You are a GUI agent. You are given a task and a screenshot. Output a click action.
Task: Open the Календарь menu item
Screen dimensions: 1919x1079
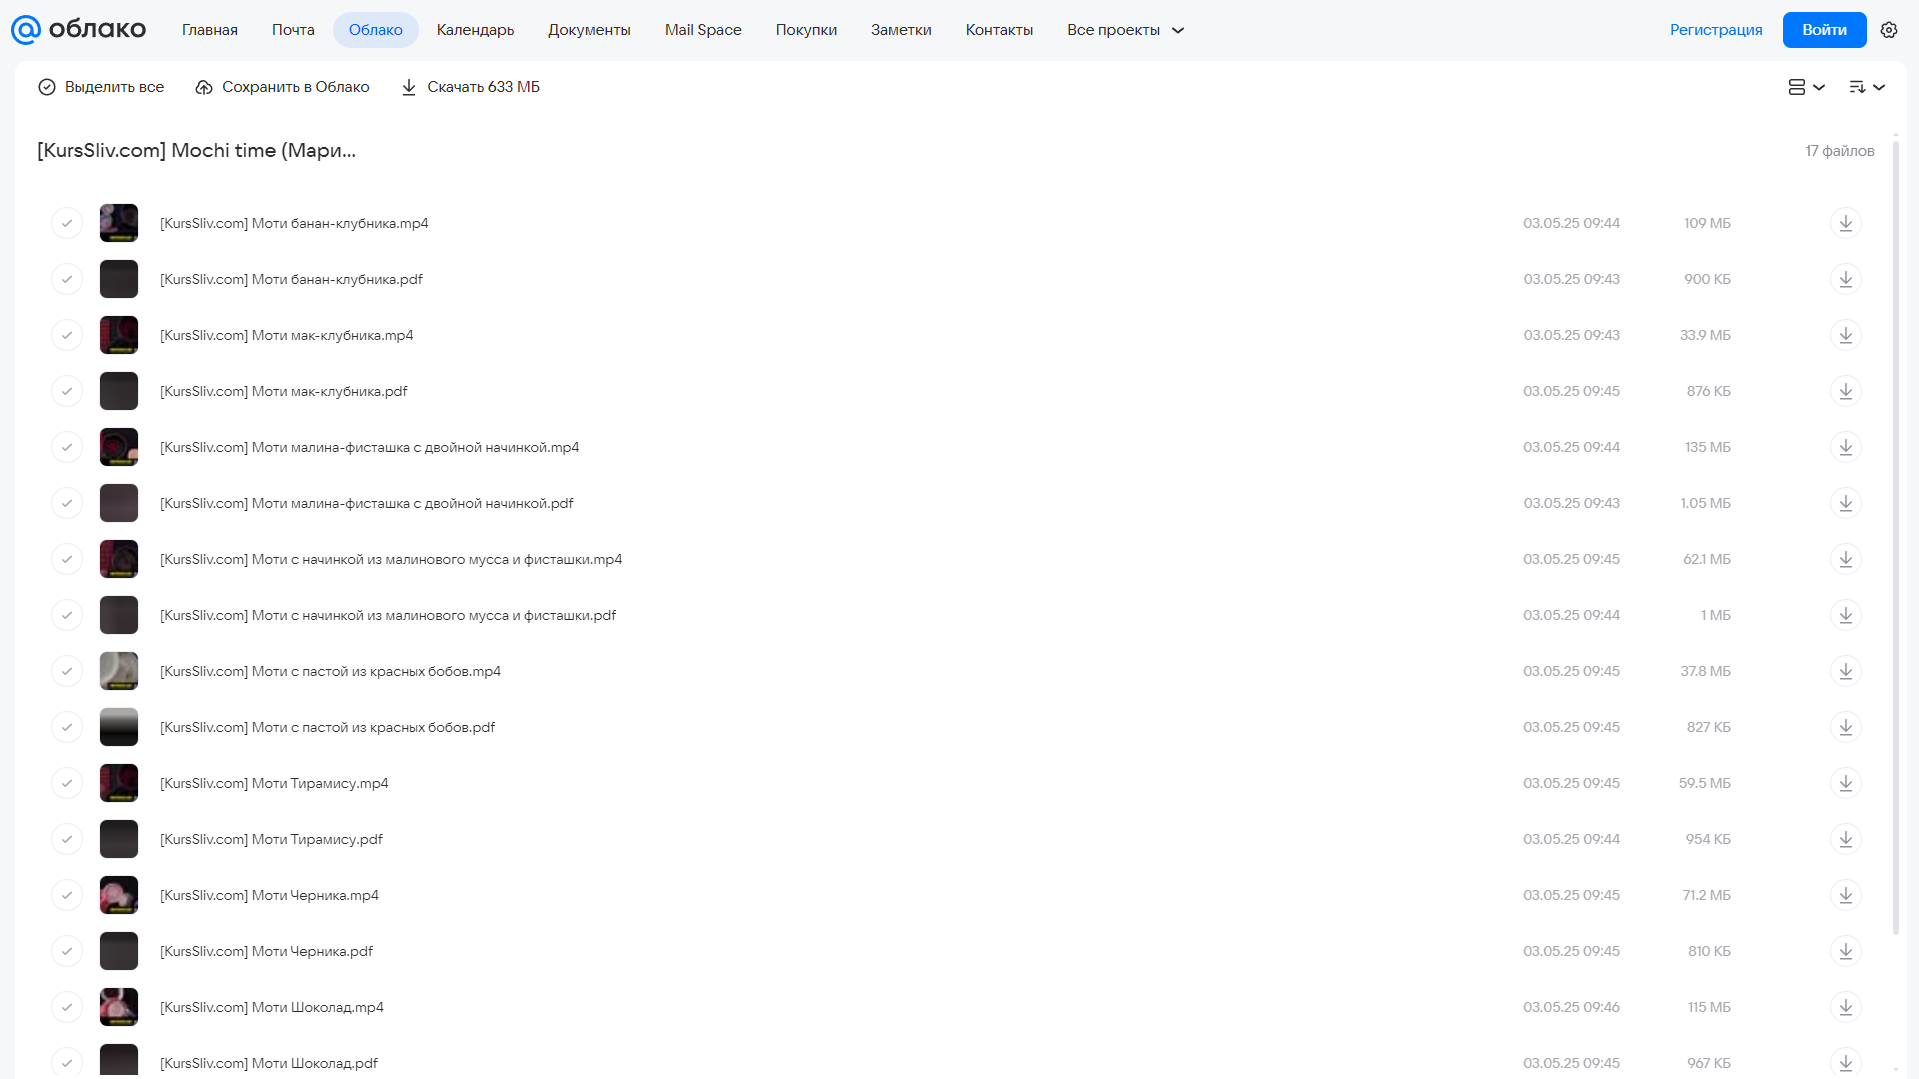tap(475, 30)
